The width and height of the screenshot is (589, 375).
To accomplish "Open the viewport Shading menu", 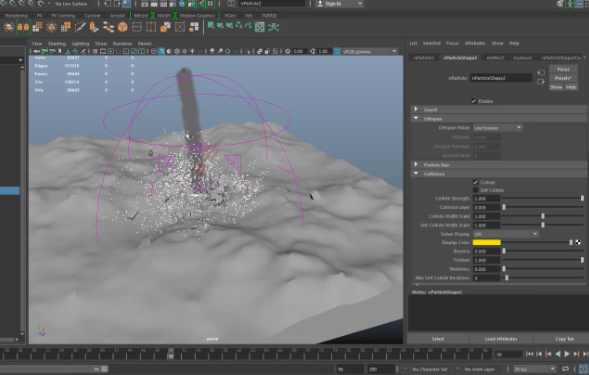I will pos(57,44).
